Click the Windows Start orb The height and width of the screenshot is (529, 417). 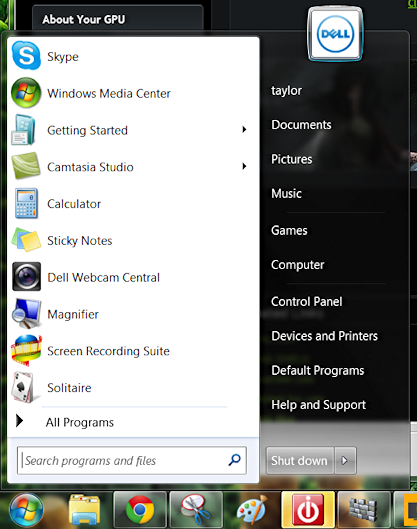coord(26,510)
